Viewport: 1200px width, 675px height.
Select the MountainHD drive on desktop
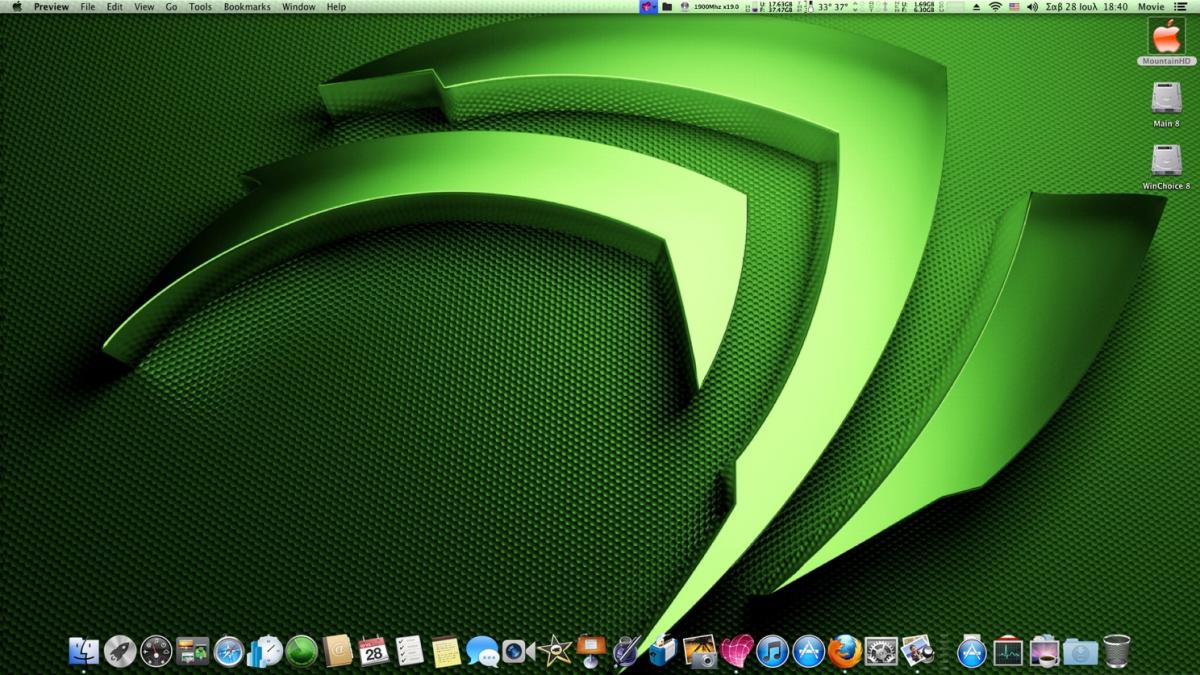[x=1166, y=42]
